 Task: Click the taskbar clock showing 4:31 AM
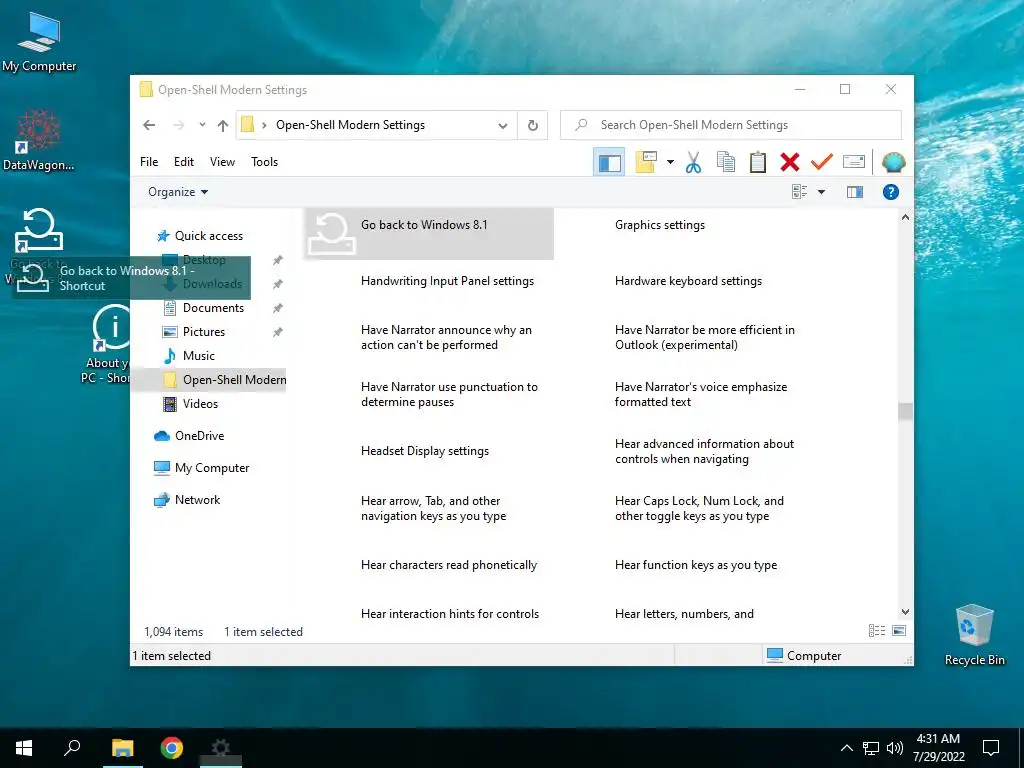pyautogui.click(x=938, y=748)
